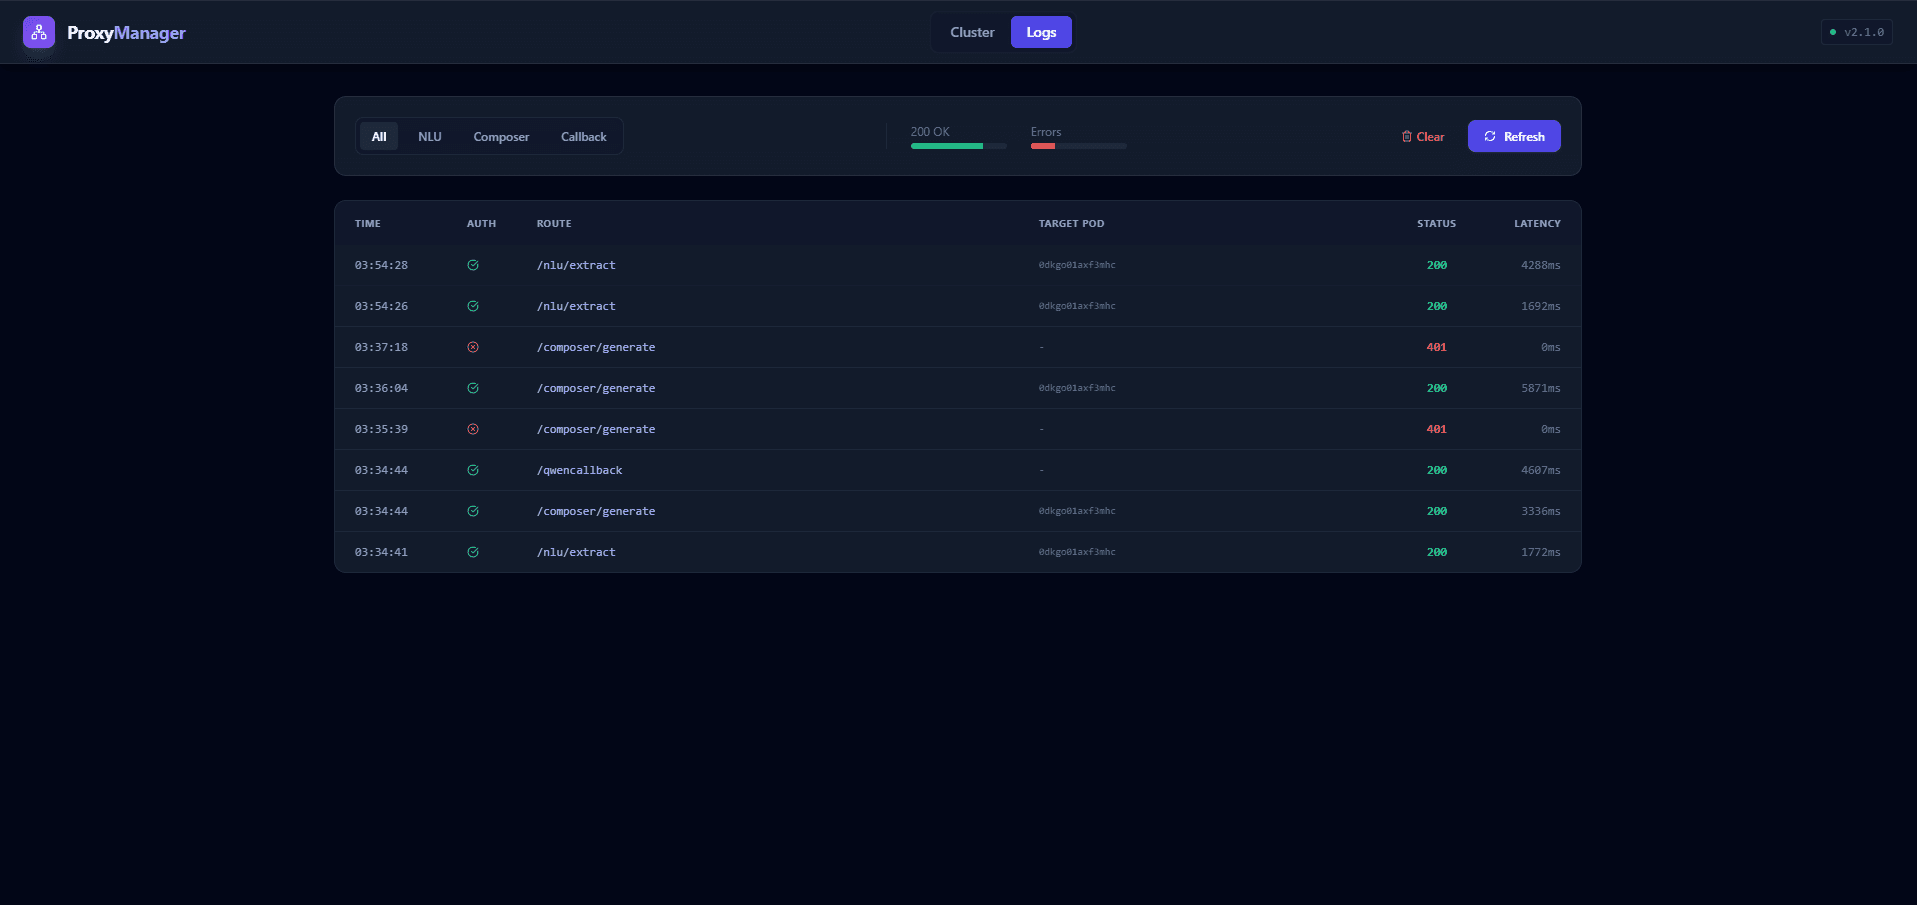The width and height of the screenshot is (1917, 905).
Task: Click the 200 OK progress bar
Action: (958, 146)
